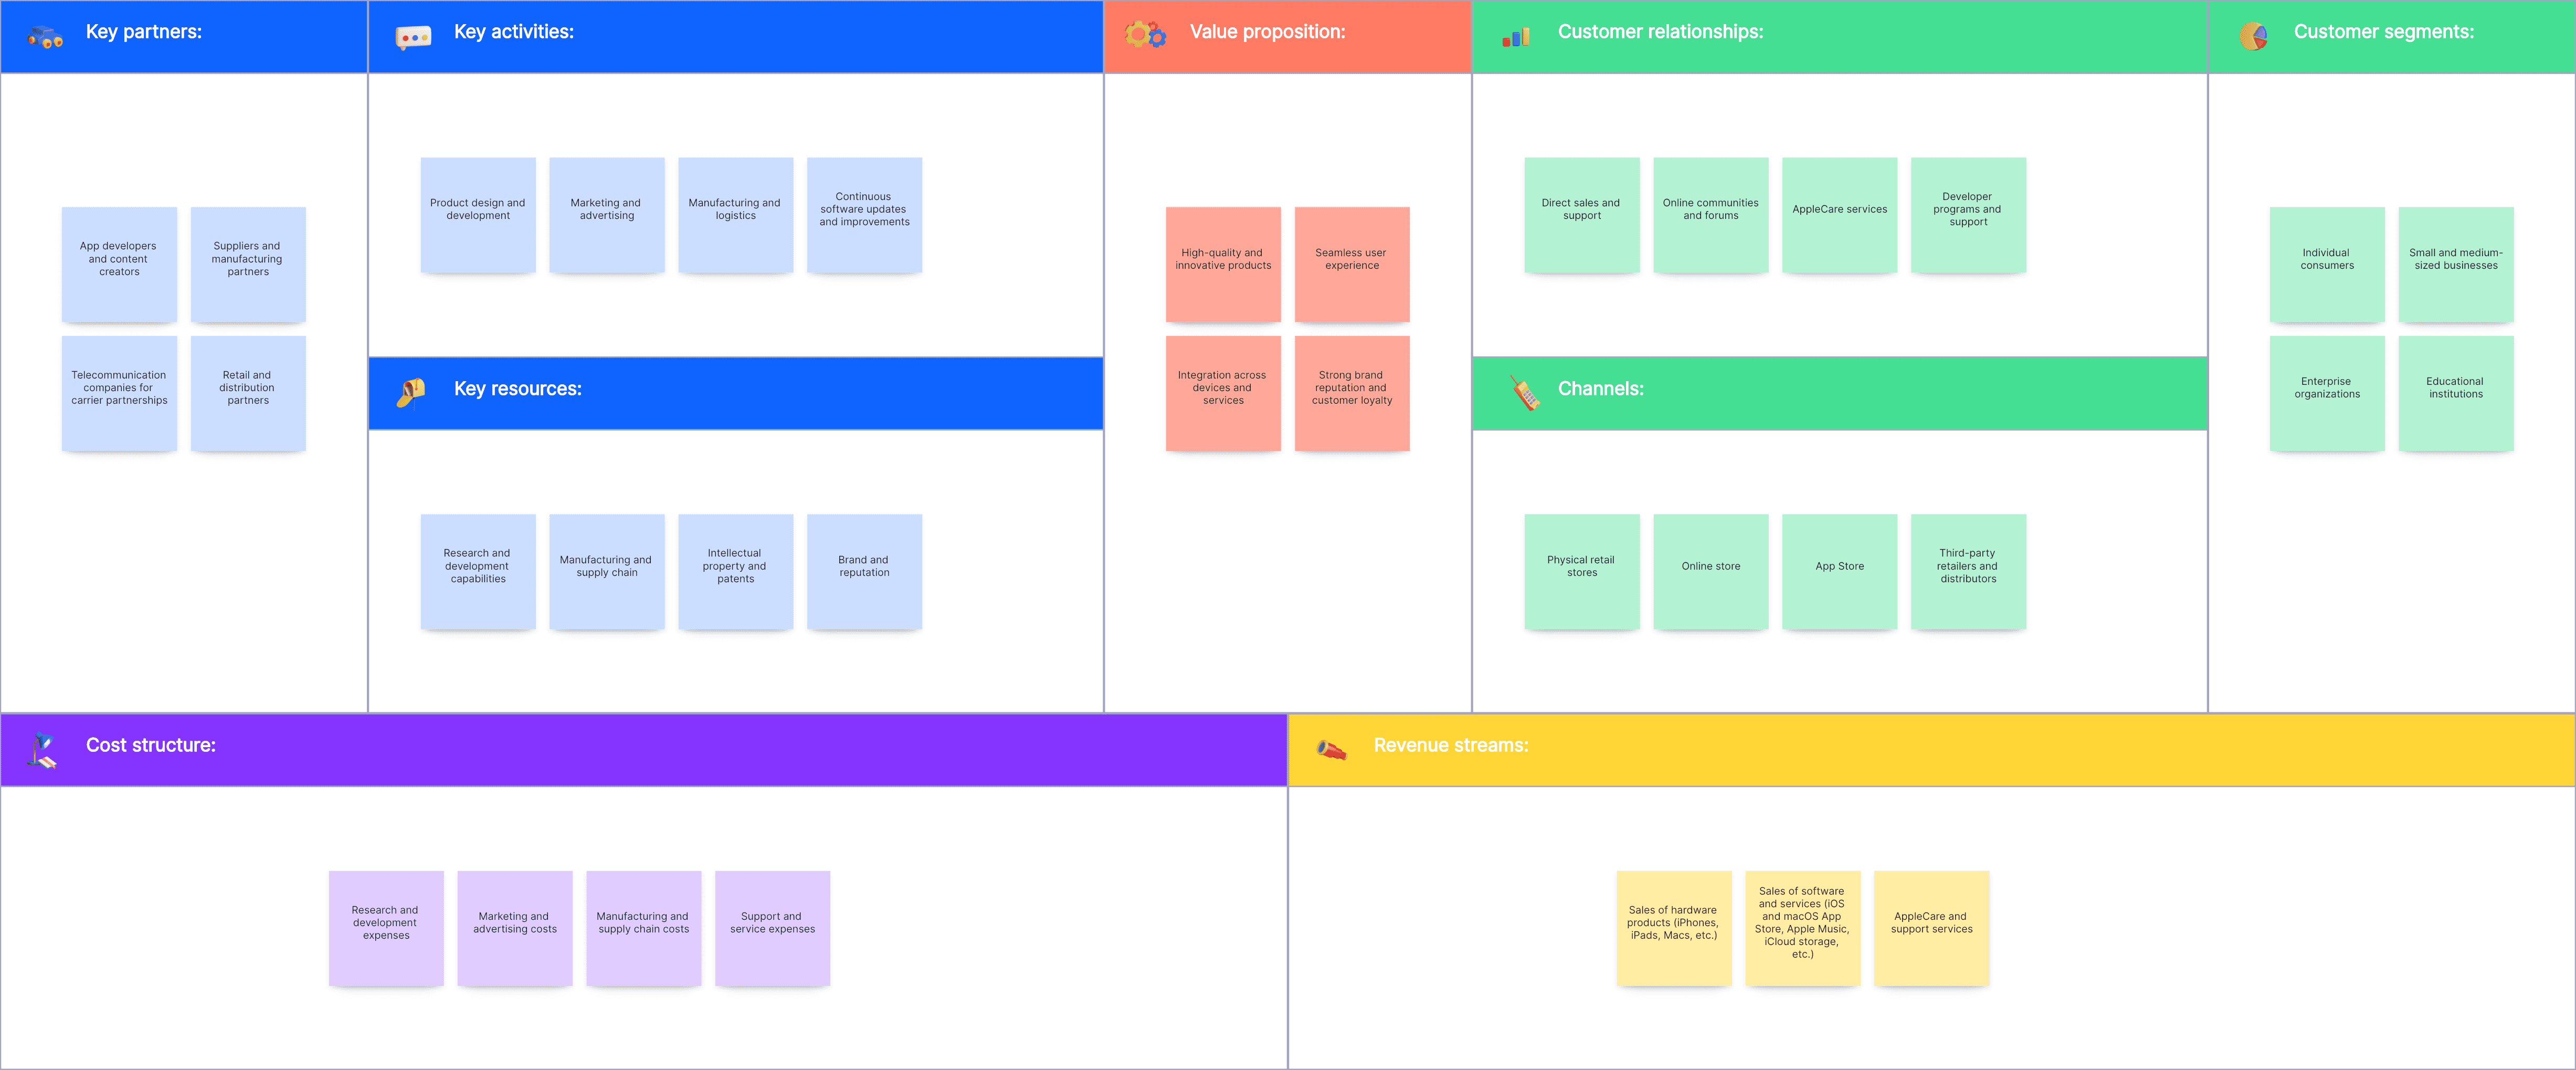
Task: Select 'Manufacturing and supply chain costs' note
Action: 644,928
